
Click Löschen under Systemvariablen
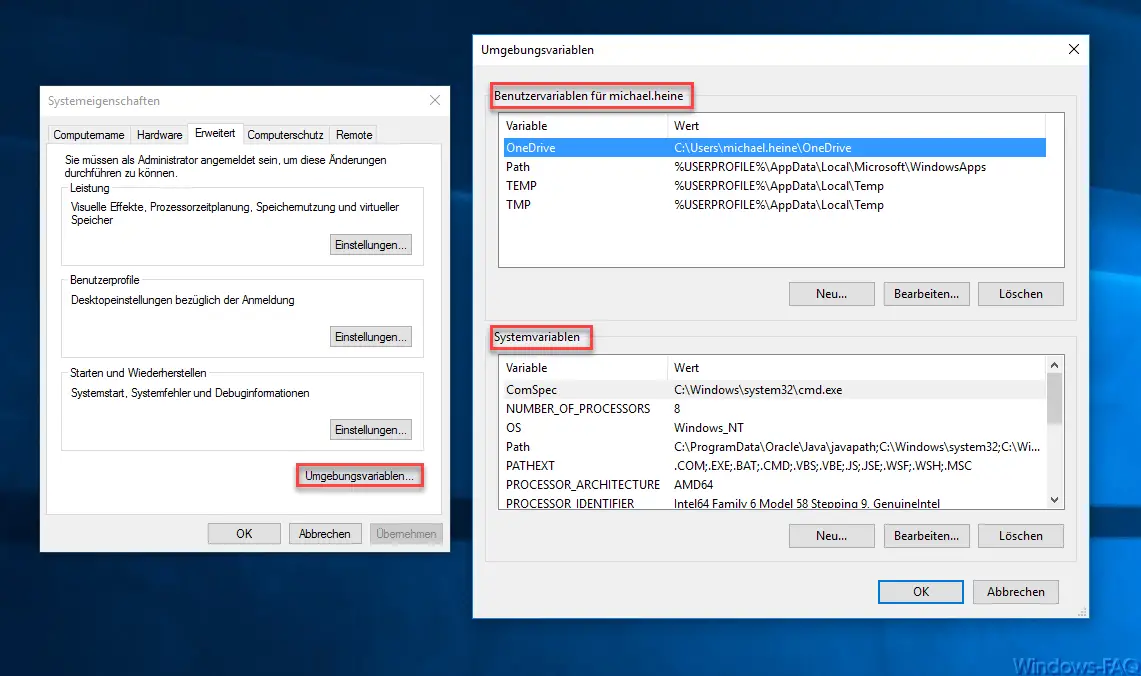click(x=1020, y=535)
